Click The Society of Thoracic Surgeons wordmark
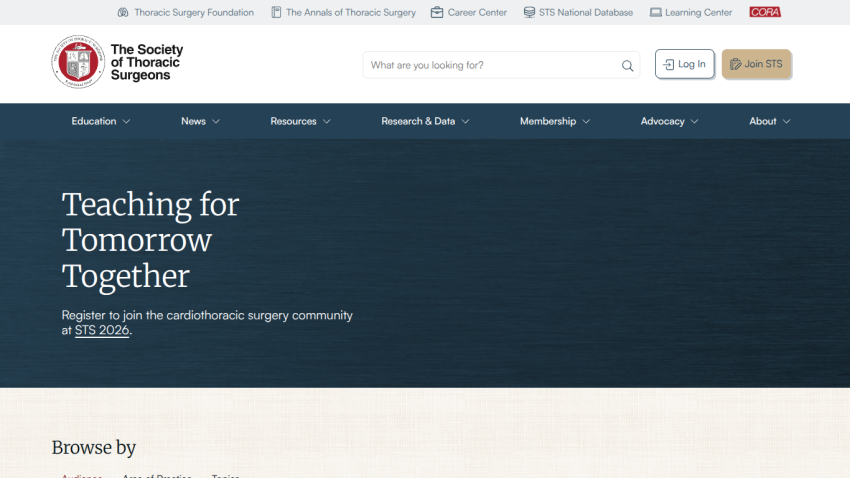This screenshot has width=850, height=478. point(147,62)
